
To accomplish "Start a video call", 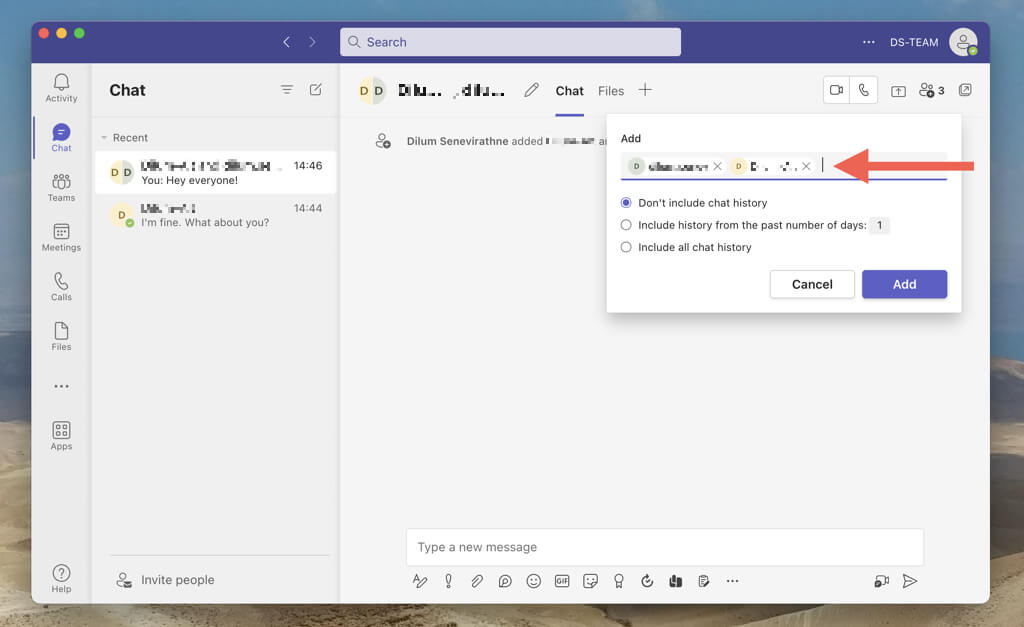I will (x=836, y=90).
